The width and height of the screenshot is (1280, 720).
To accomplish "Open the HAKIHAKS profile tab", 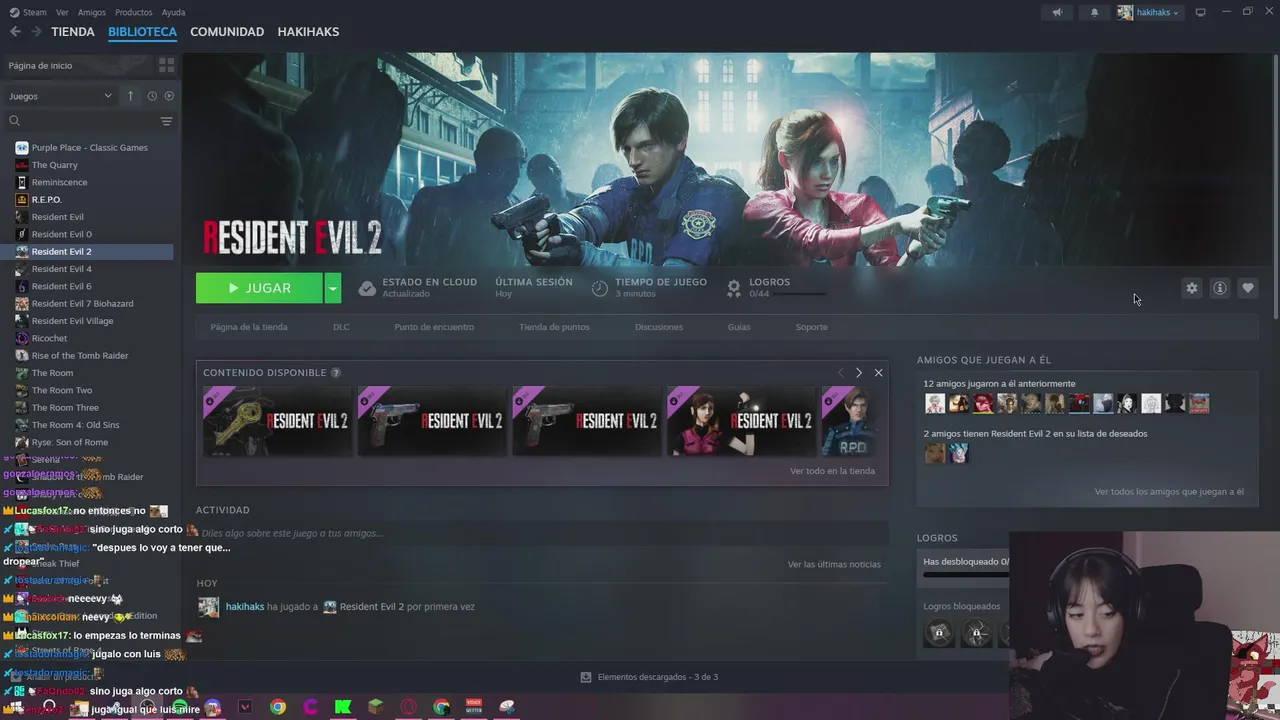I will (308, 32).
